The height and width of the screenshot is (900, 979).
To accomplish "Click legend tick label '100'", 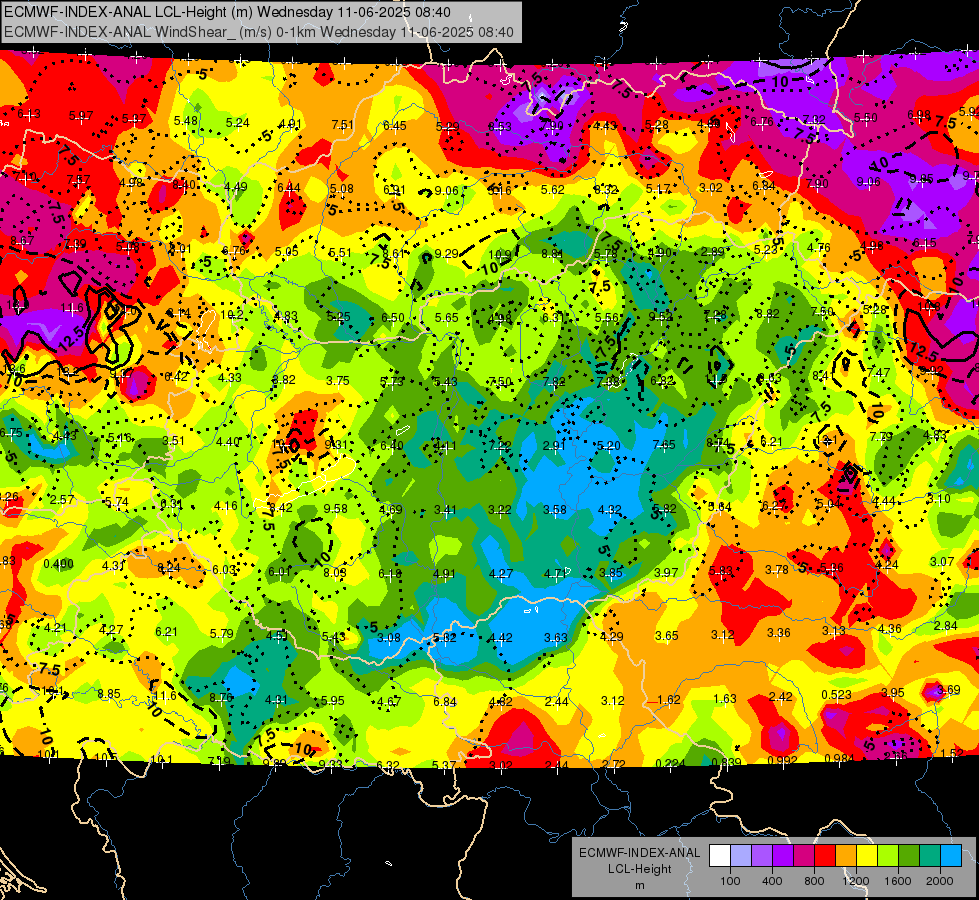I will point(730,881).
